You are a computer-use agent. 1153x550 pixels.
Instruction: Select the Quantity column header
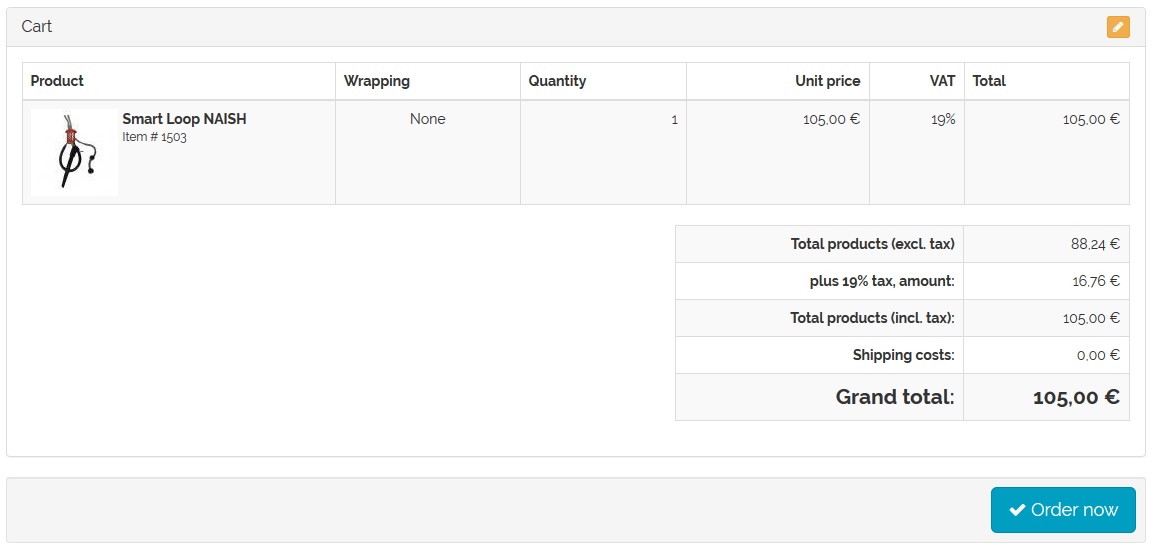[557, 81]
